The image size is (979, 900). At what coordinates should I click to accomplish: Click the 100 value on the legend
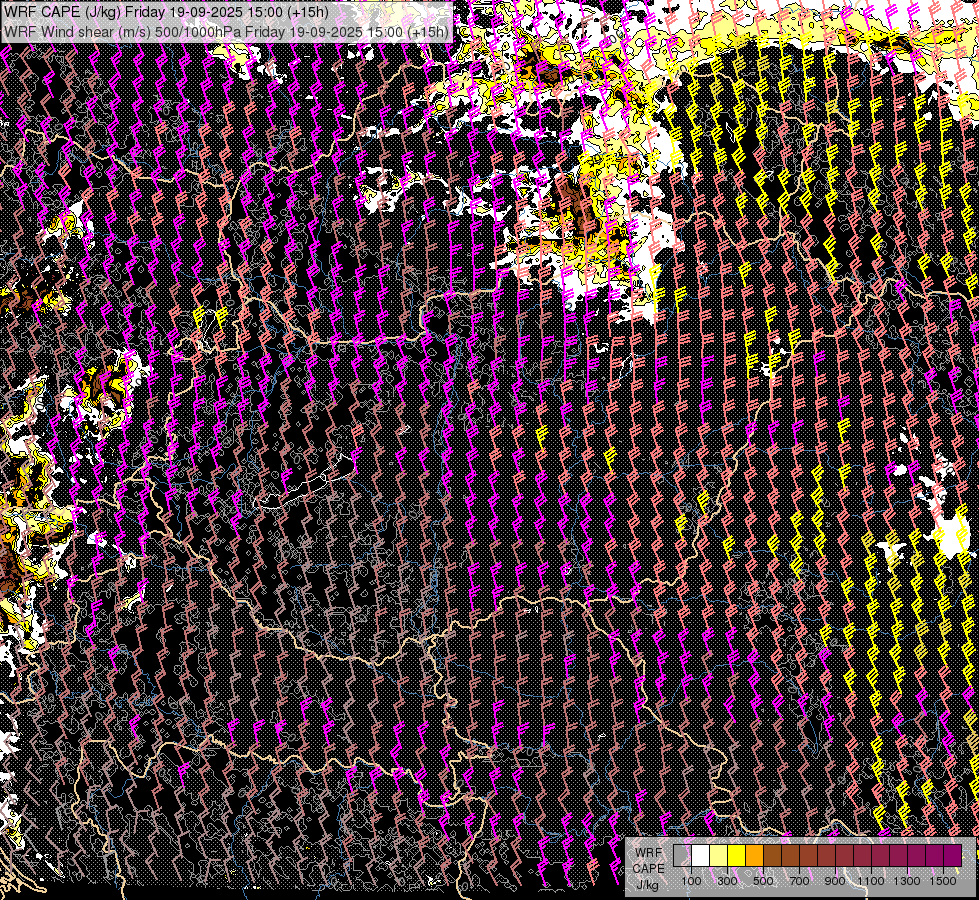691,881
